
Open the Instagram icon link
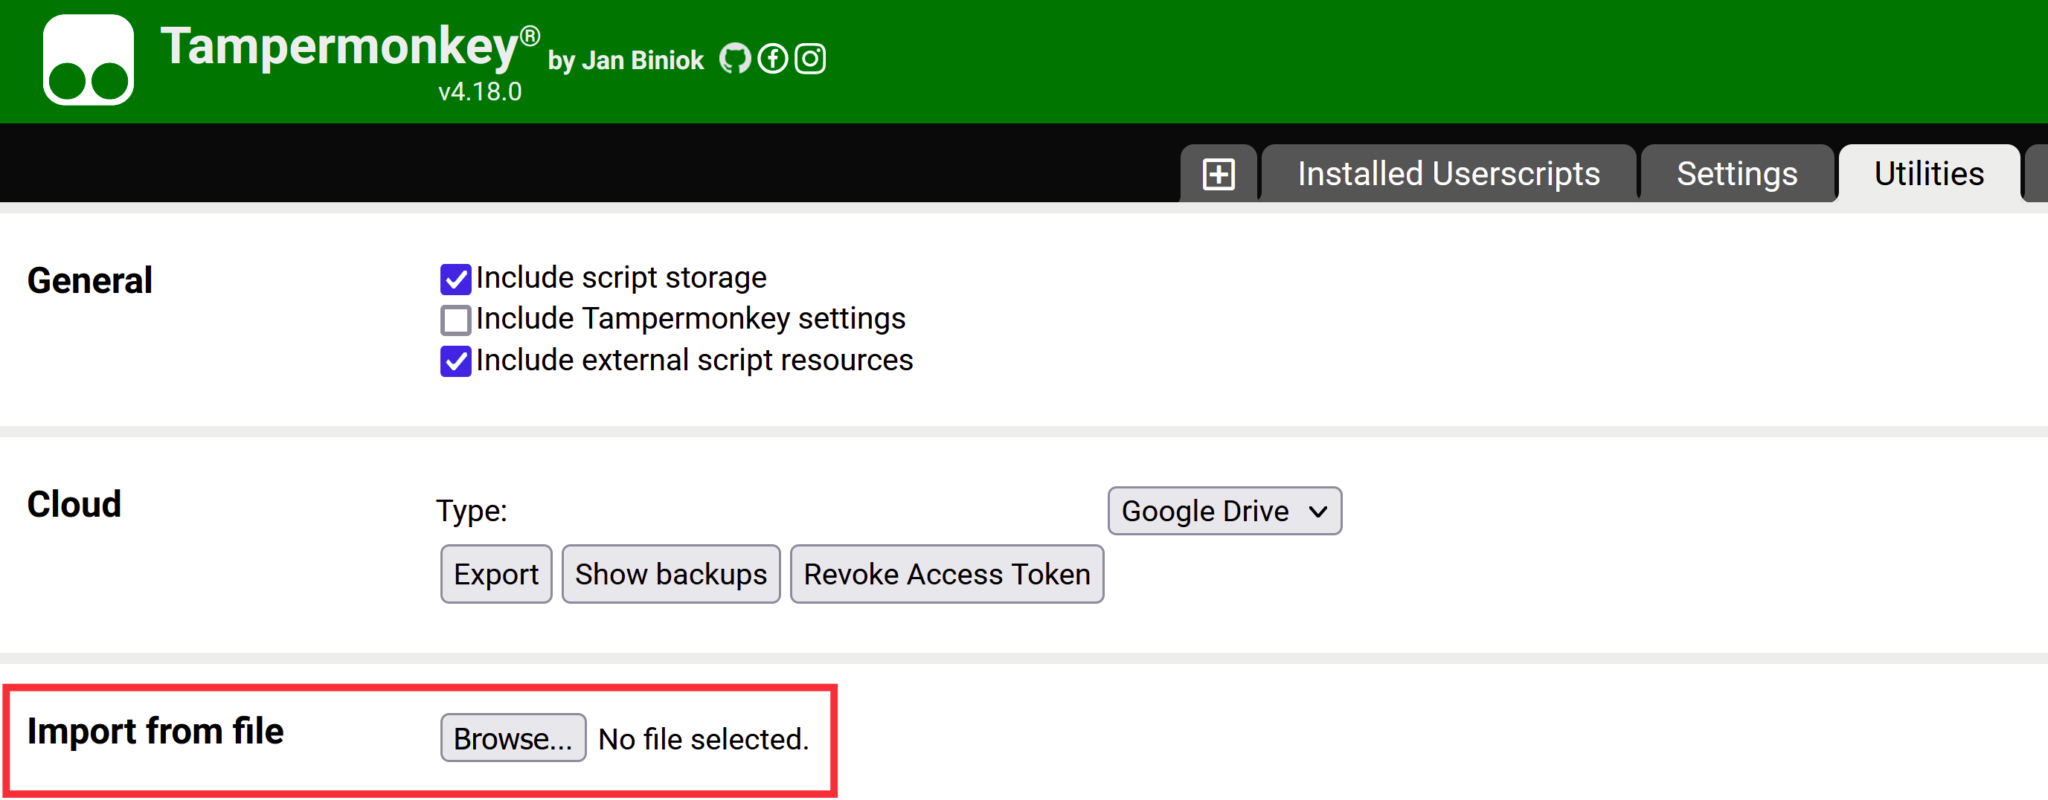(x=811, y=59)
